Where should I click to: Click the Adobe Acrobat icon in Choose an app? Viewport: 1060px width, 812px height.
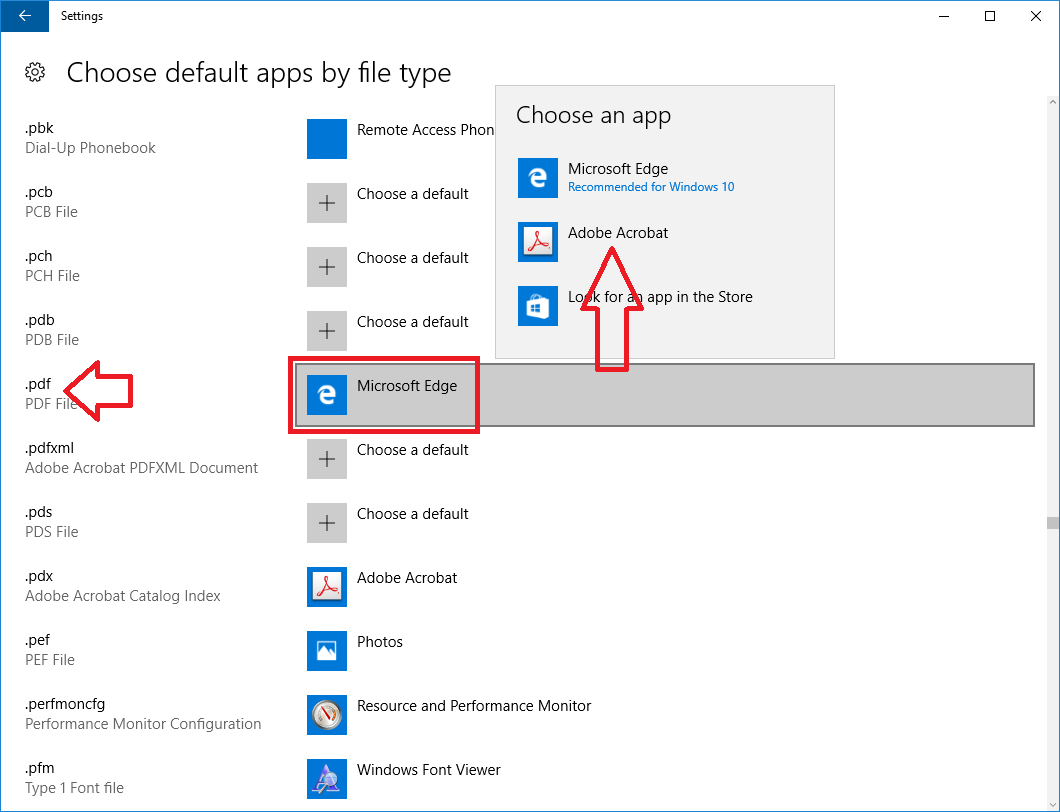537,242
